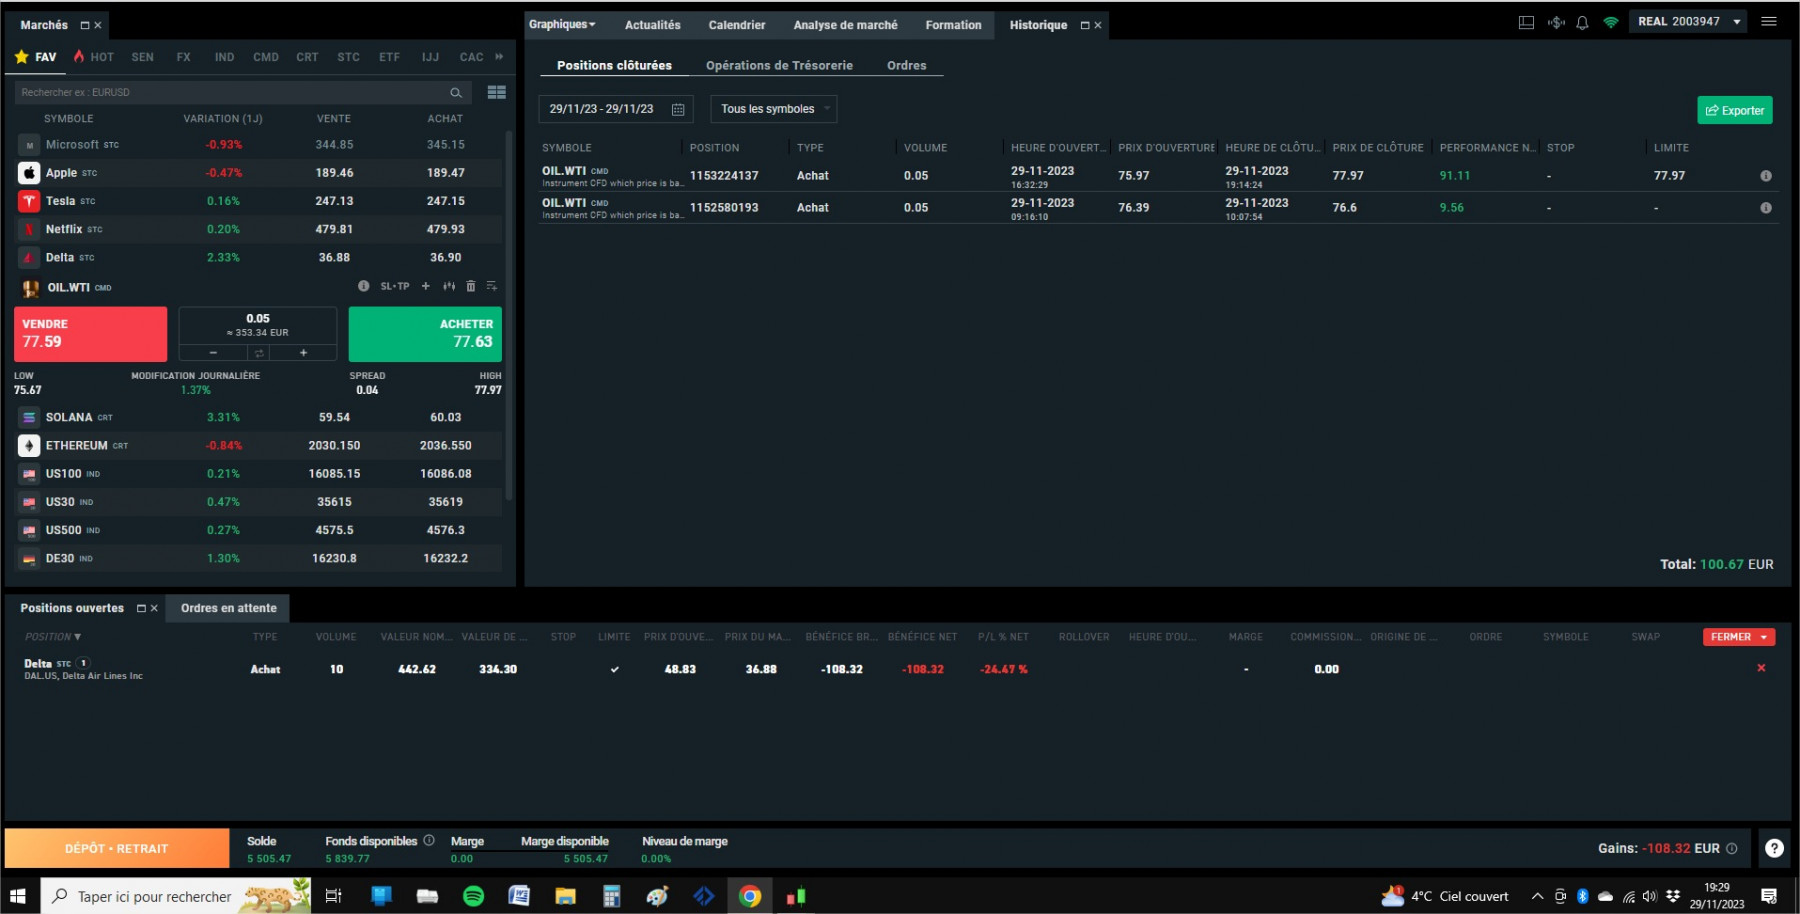Screen dimensions: 1800x914
Task: Show info for position 1153224137
Action: coord(1765,176)
